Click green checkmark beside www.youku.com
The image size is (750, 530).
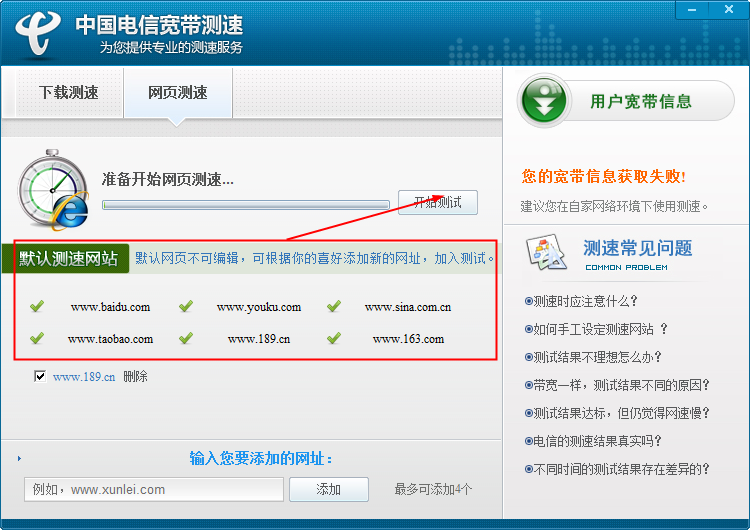186,306
